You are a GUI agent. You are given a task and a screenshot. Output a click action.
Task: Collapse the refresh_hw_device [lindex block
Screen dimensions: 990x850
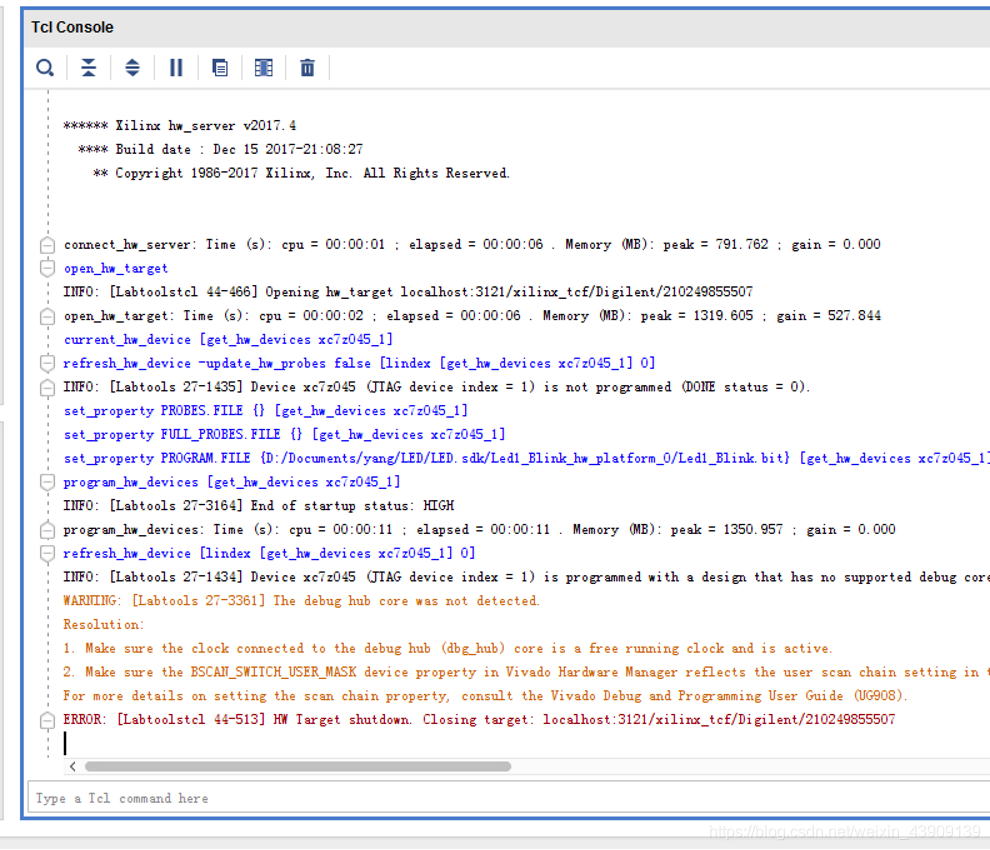[47, 554]
